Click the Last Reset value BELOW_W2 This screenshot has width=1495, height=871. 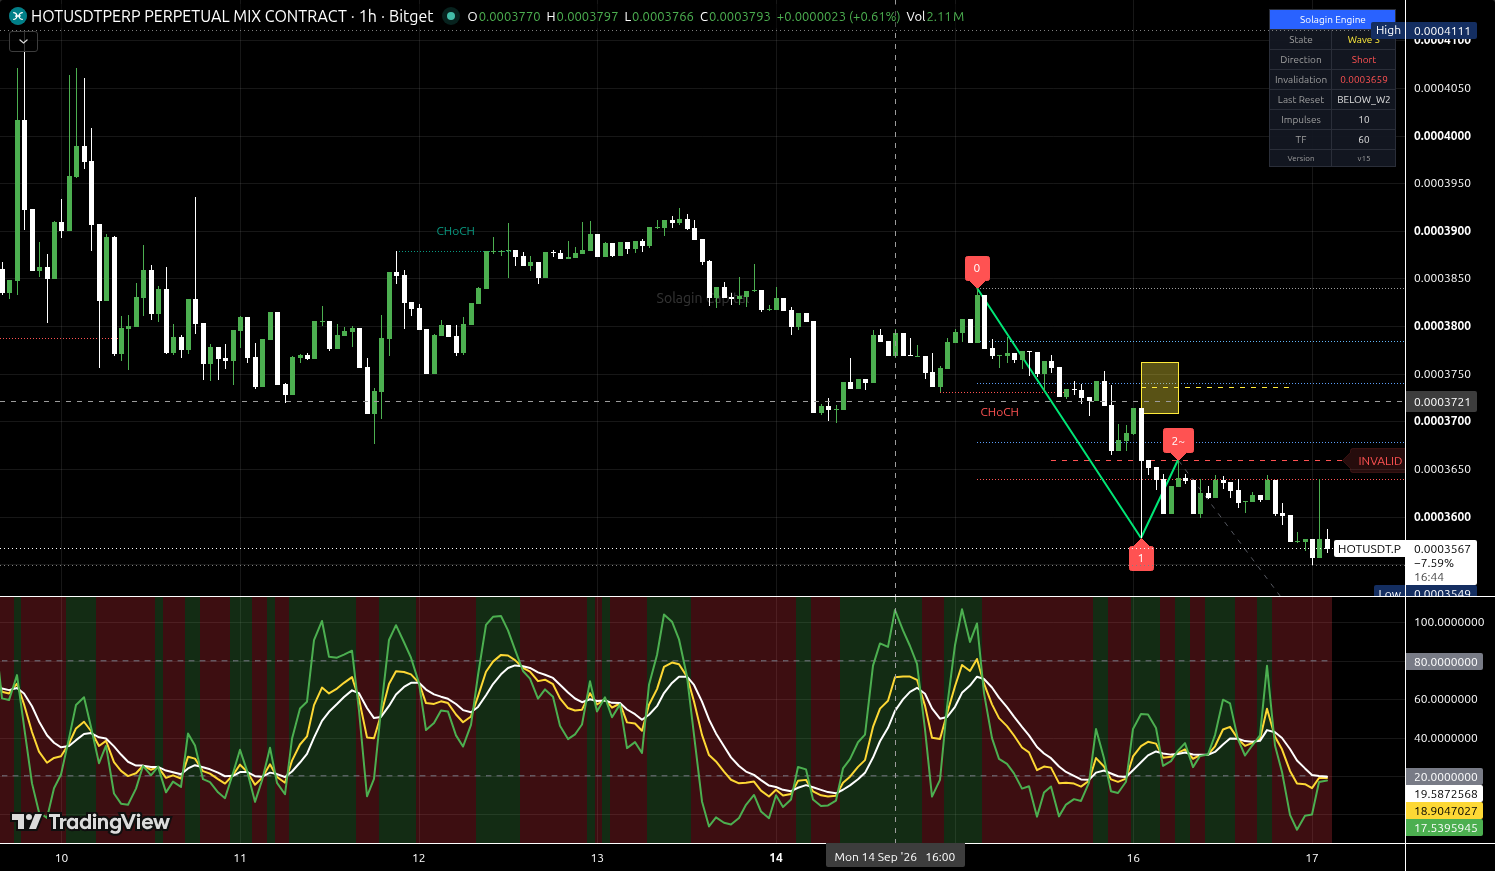(x=1363, y=100)
